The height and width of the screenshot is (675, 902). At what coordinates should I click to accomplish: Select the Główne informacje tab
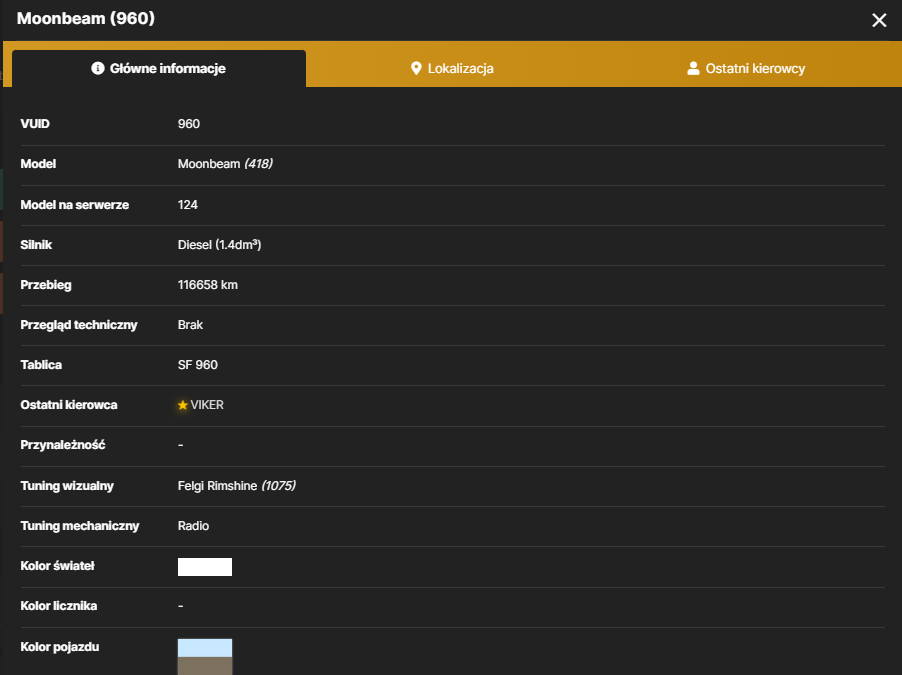159,68
